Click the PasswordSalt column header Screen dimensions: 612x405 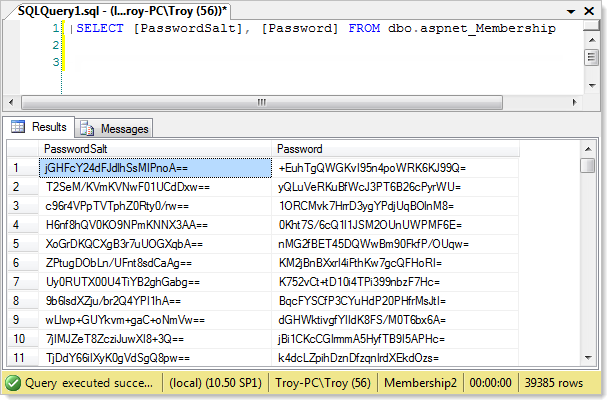(x=155, y=149)
